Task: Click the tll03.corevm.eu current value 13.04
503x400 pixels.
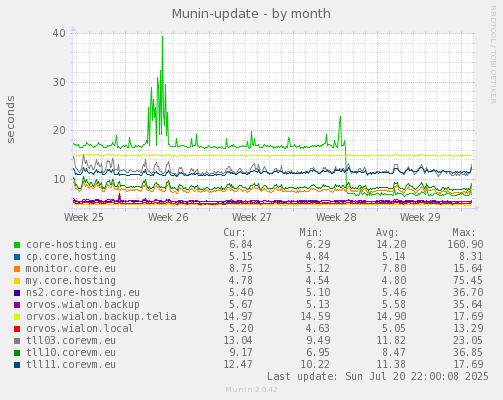Action: (x=238, y=340)
